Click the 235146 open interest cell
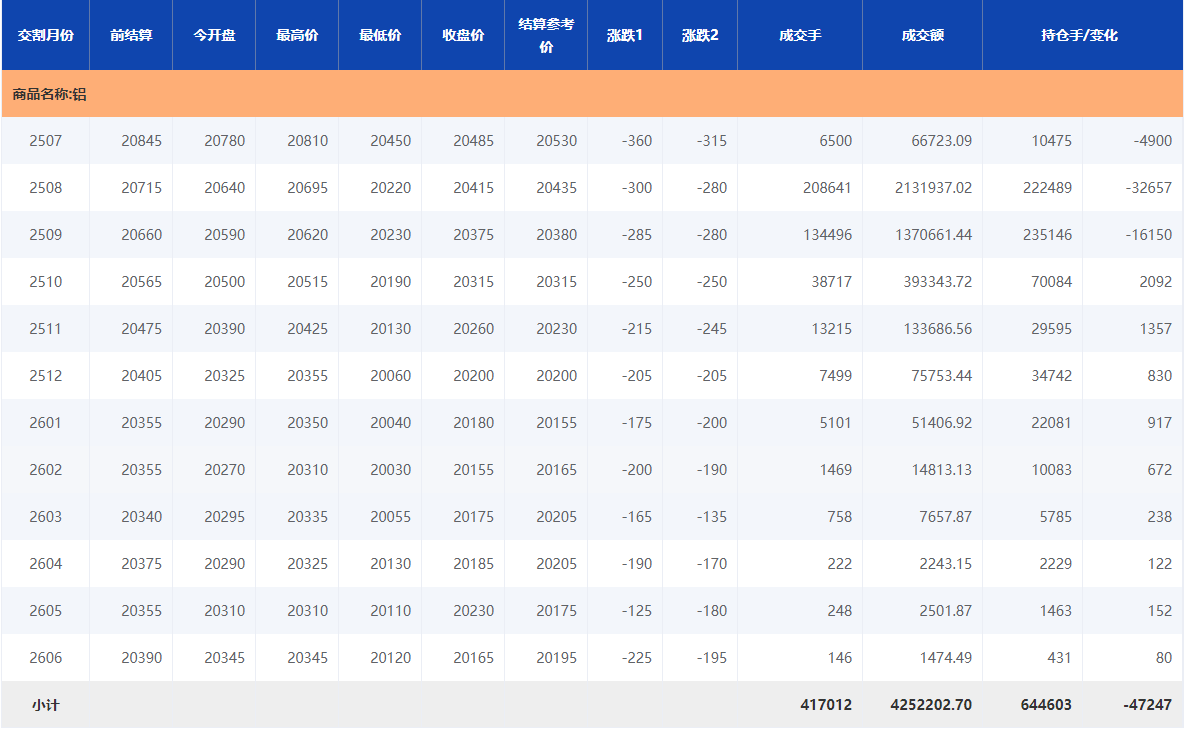The width and height of the screenshot is (1185, 729). coord(1046,235)
